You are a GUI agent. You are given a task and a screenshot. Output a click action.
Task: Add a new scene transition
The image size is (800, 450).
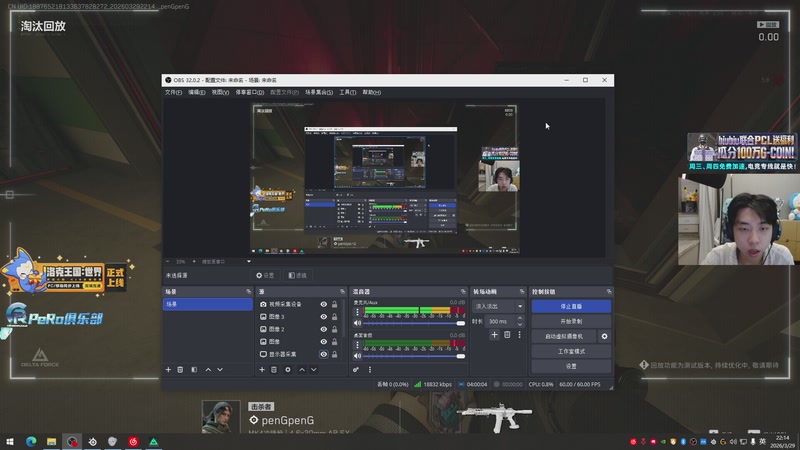point(494,335)
